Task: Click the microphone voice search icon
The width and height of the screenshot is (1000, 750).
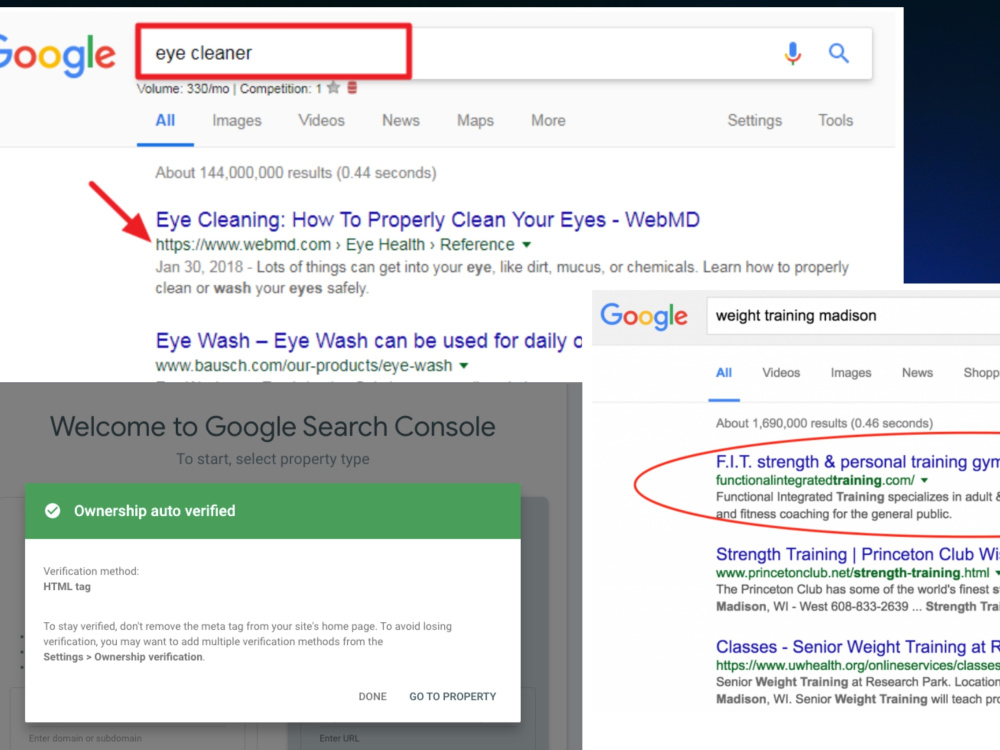Action: [x=793, y=53]
